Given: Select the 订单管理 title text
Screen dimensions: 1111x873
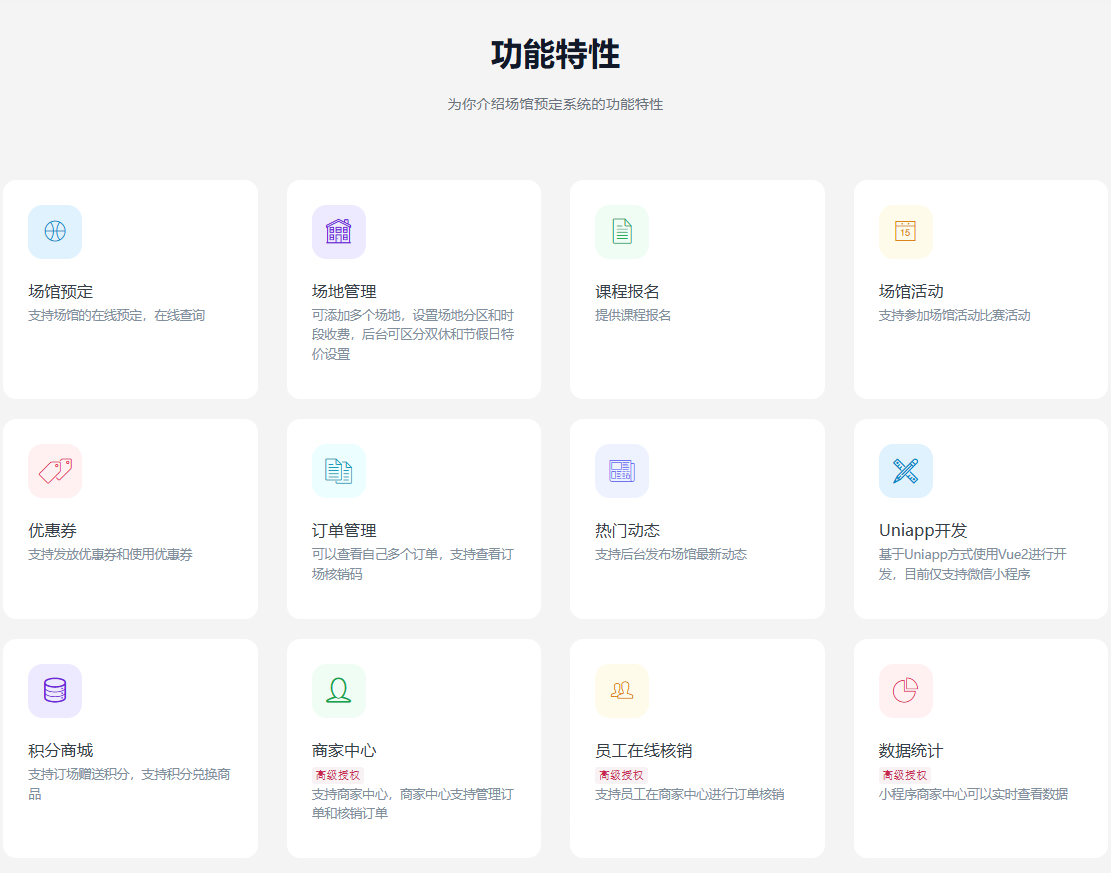Looking at the screenshot, I should (x=344, y=530).
